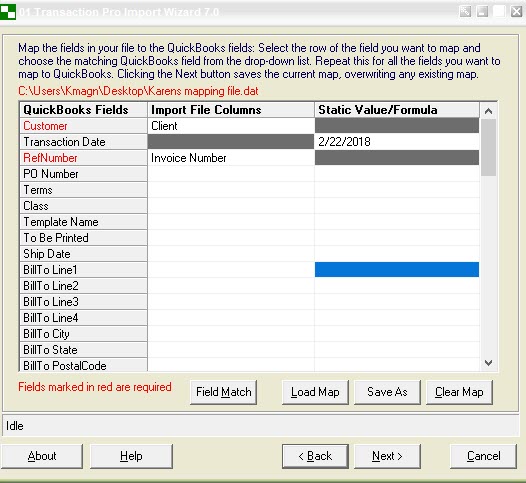The image size is (526, 483).
Task: Select the BillTo Line4 field row
Action: [84, 318]
